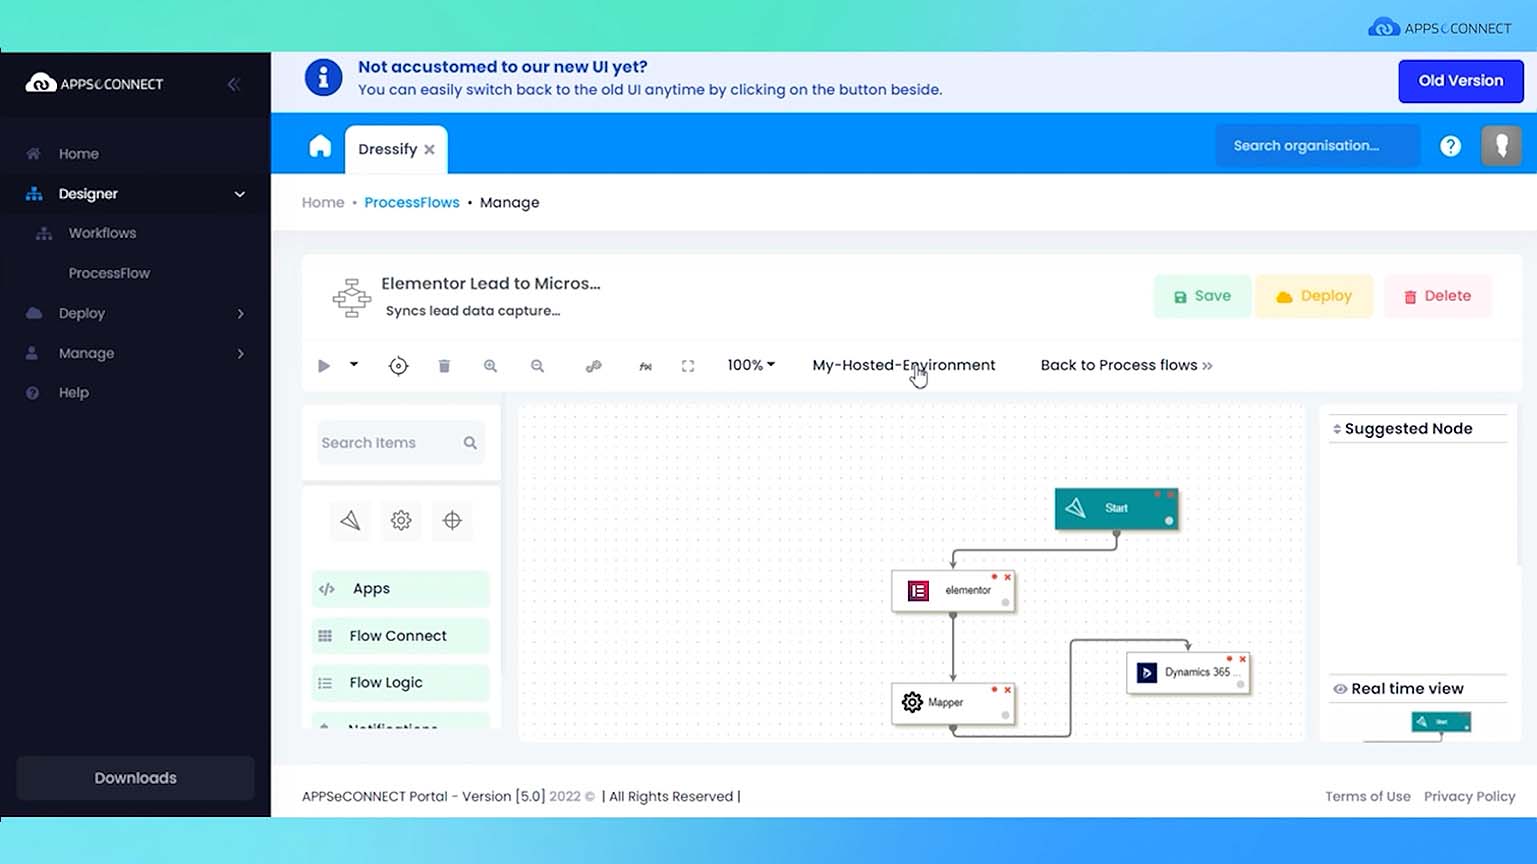Expand the Flow Connect category
This screenshot has width=1537, height=864.
pyautogui.click(x=400, y=636)
